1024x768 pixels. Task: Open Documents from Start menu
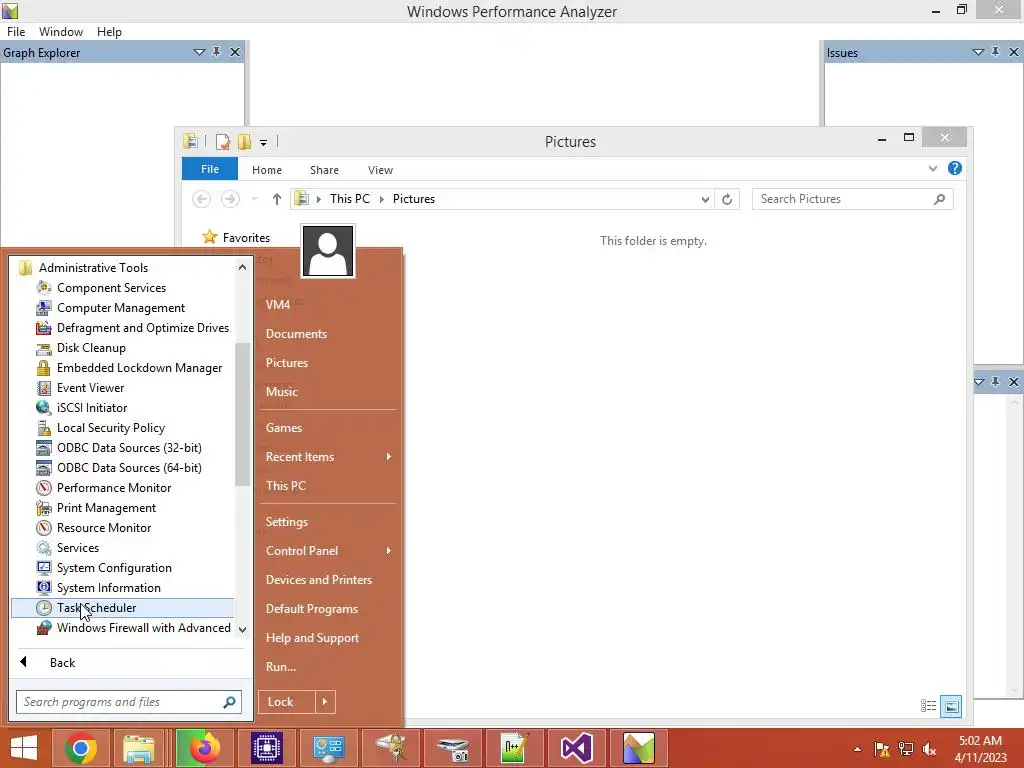[296, 334]
